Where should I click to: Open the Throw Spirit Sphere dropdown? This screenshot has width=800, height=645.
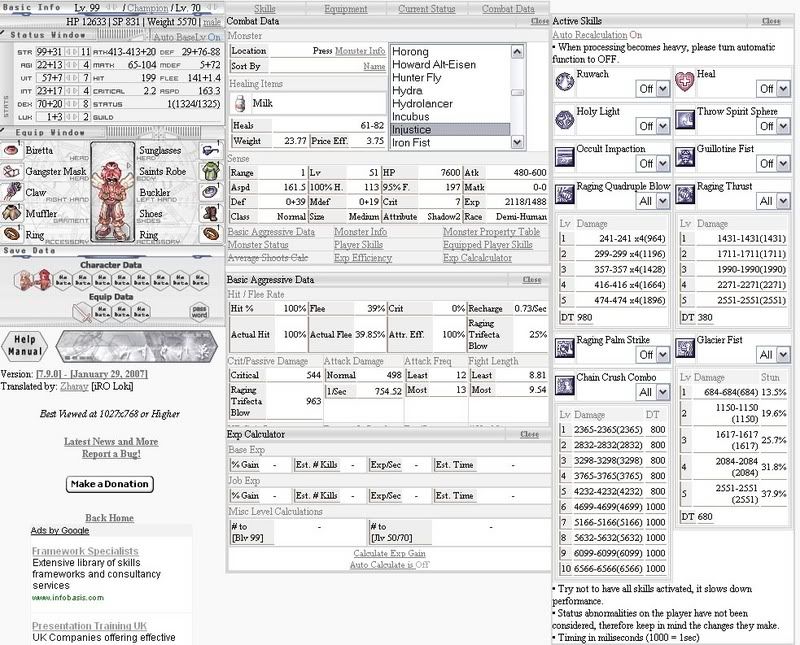(x=772, y=126)
